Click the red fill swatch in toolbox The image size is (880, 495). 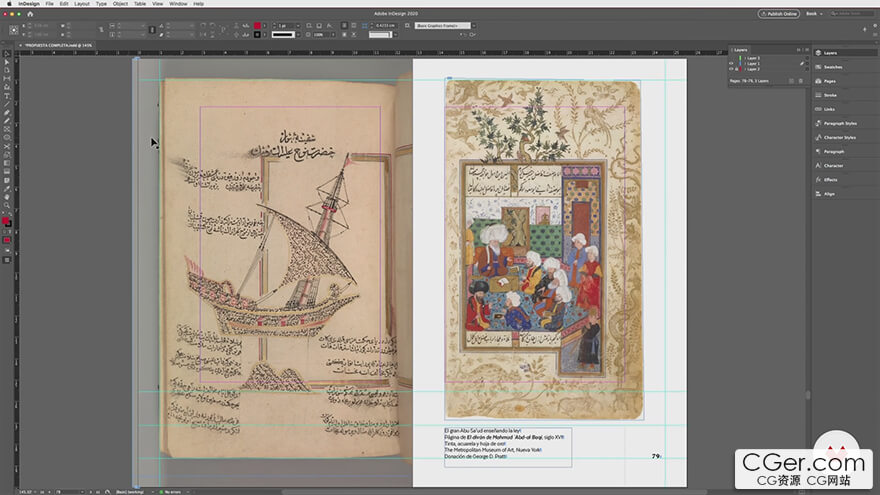tap(6, 221)
